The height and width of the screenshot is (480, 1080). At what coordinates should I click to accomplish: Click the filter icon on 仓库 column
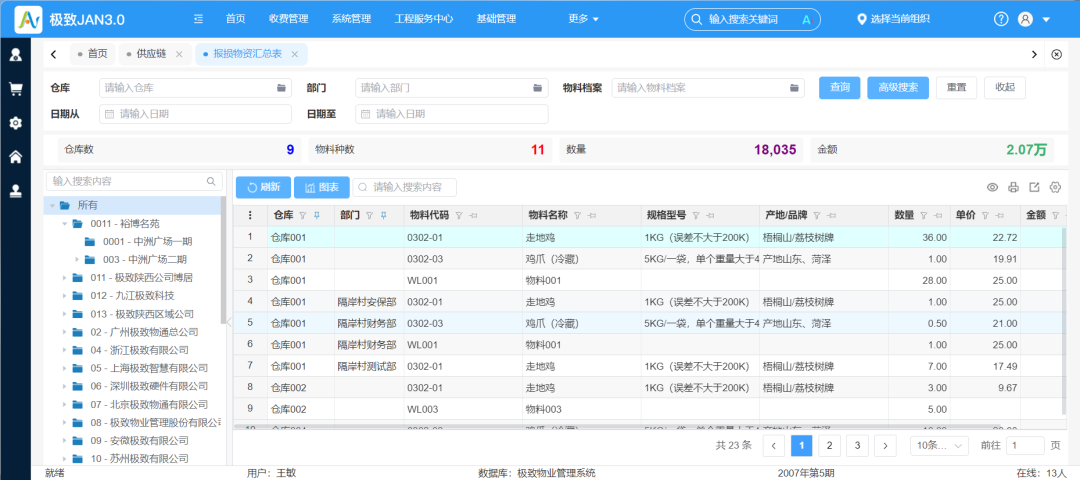(302, 216)
